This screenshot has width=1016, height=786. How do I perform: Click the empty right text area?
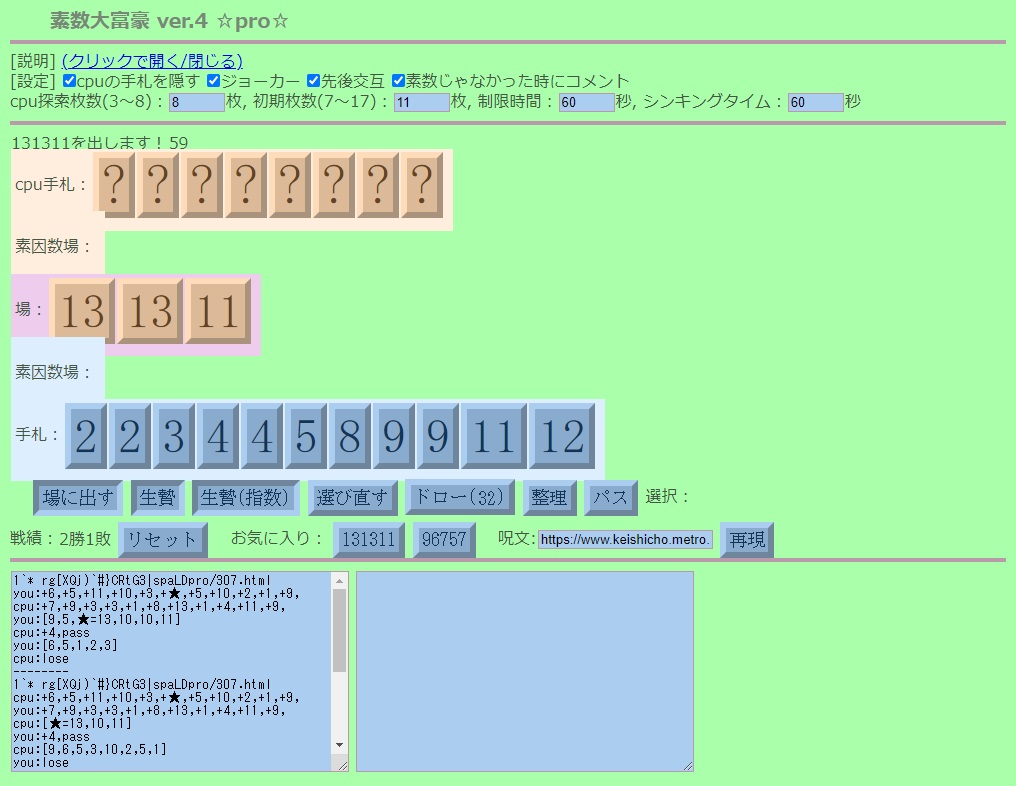[525, 671]
